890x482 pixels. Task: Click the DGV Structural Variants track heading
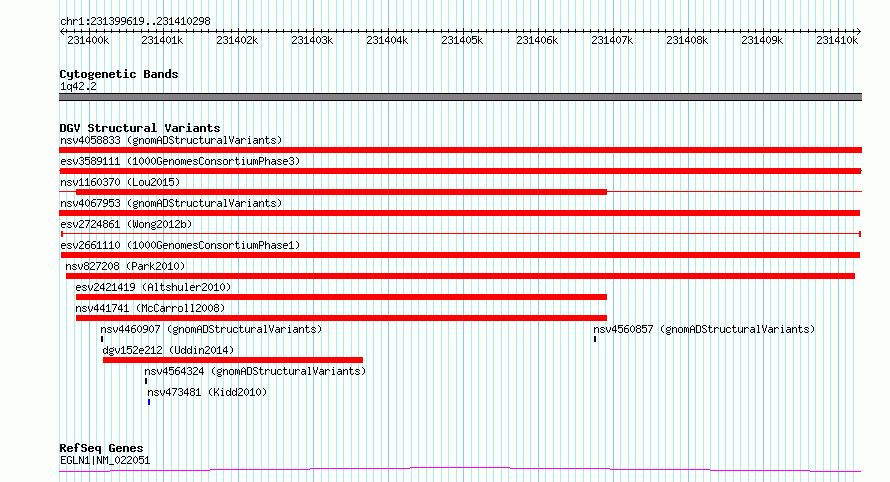click(140, 128)
